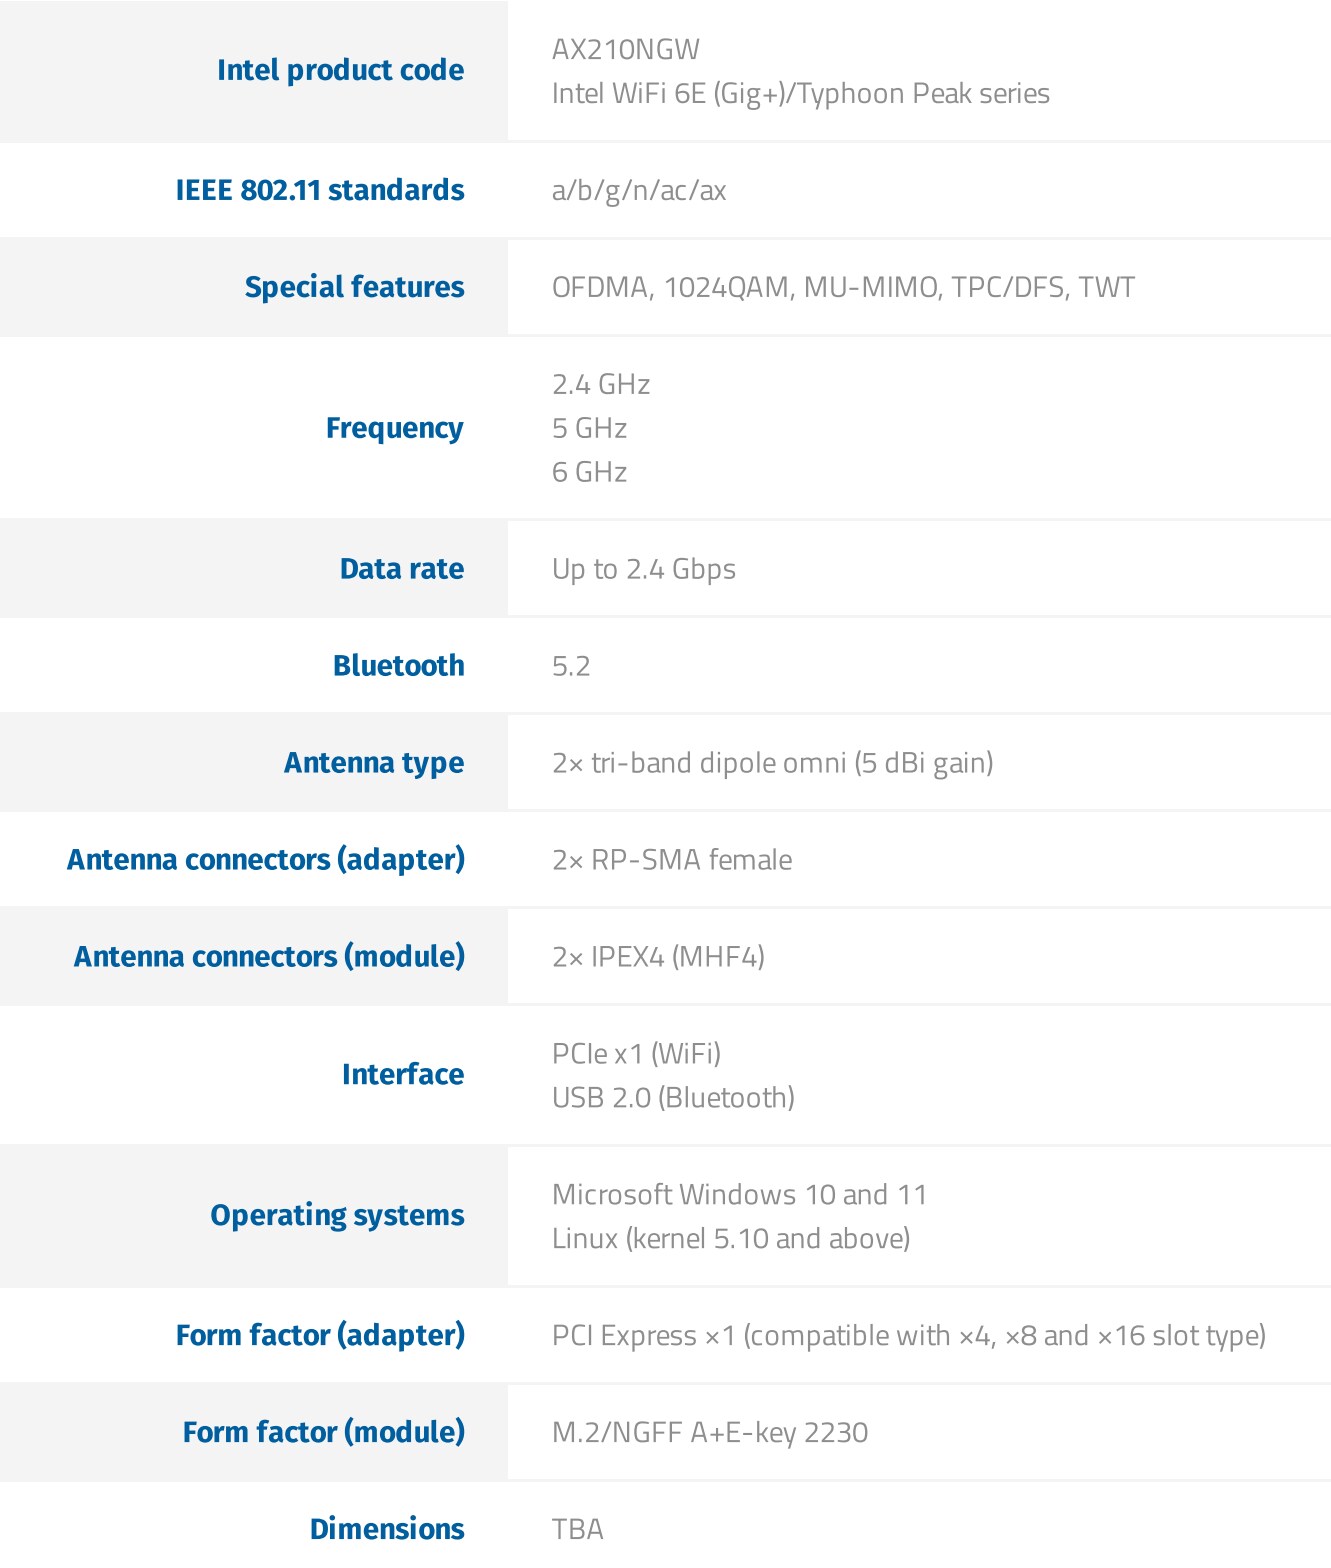Click the a/b/g/n/ac/ax standards value
1331x1568 pixels.
point(639,190)
